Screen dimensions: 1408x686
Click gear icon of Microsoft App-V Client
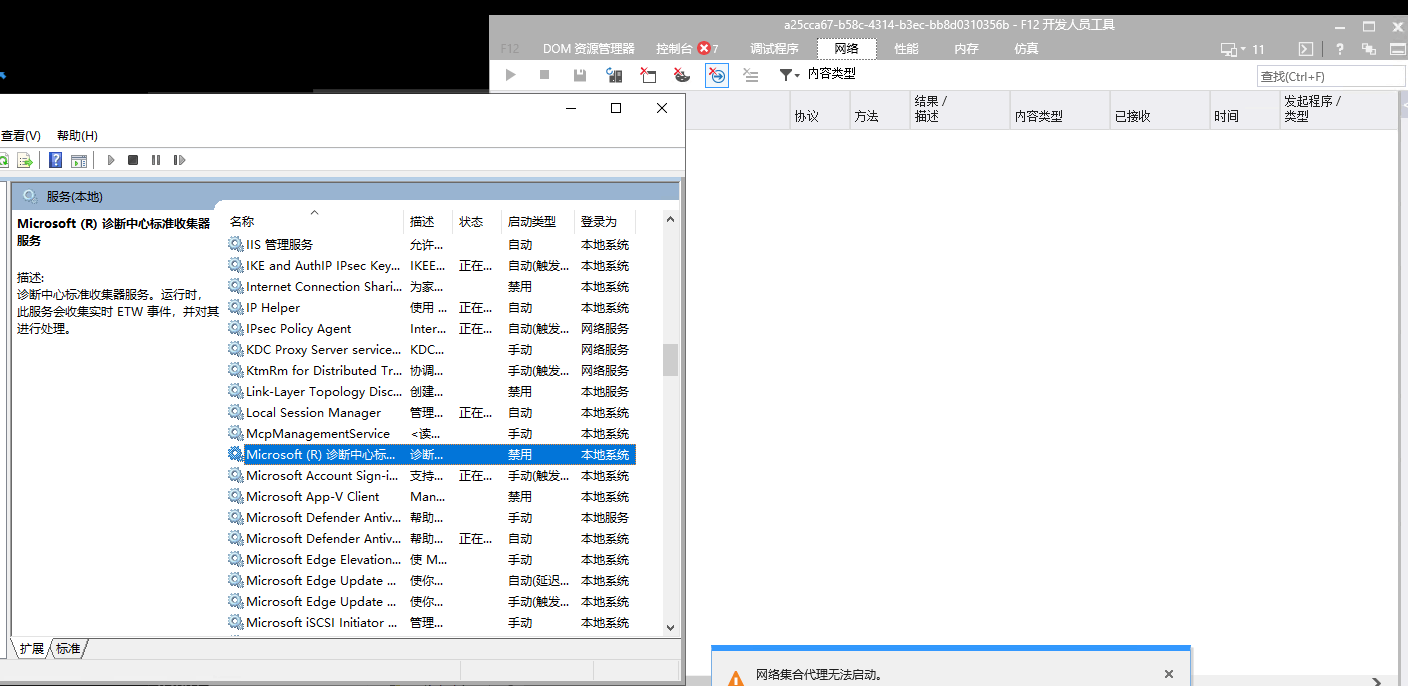point(236,496)
